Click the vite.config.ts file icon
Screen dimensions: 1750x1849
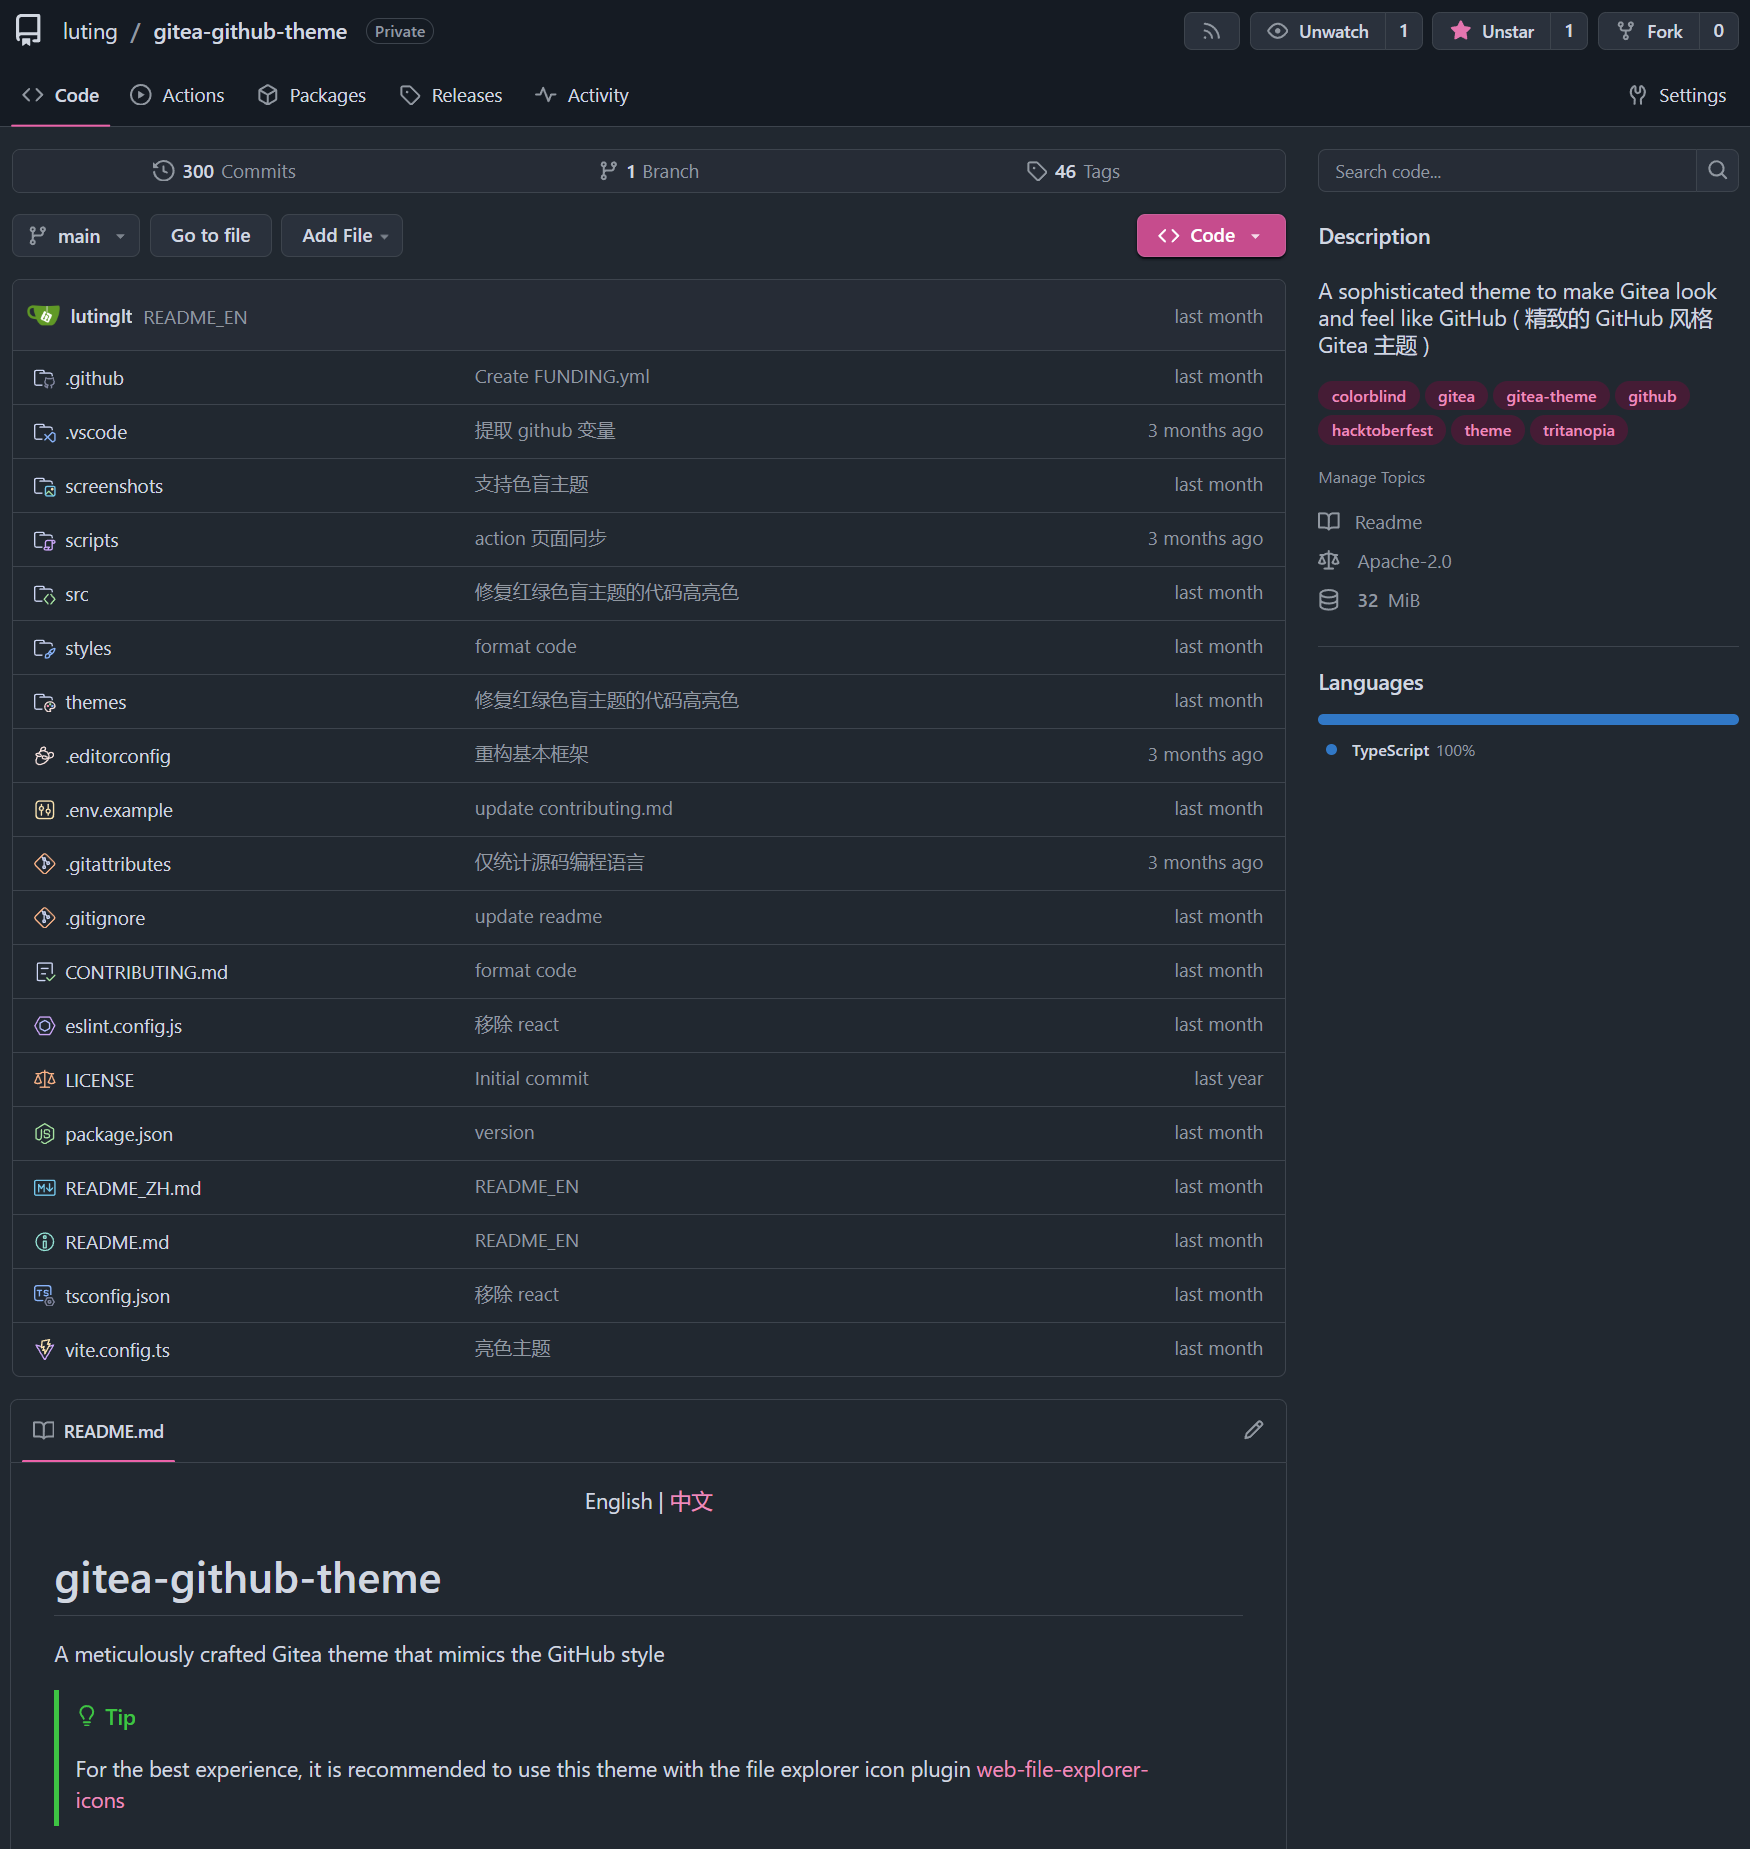tap(44, 1349)
